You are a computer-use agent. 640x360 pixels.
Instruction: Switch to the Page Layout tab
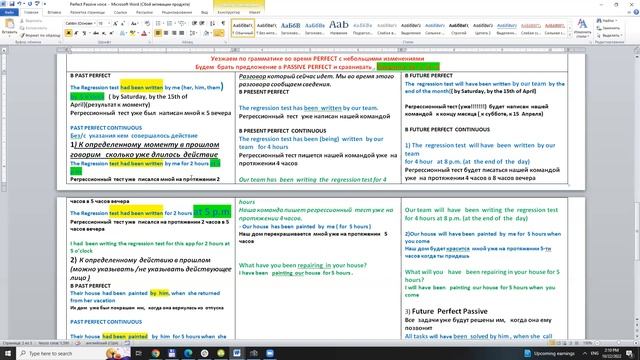click(x=87, y=12)
